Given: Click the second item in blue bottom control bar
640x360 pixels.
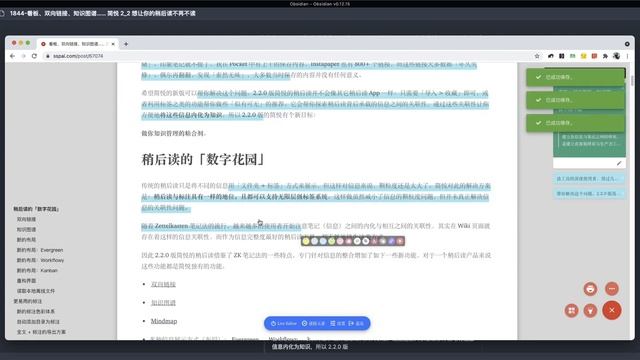Looking at the screenshot, I should coord(313,323).
